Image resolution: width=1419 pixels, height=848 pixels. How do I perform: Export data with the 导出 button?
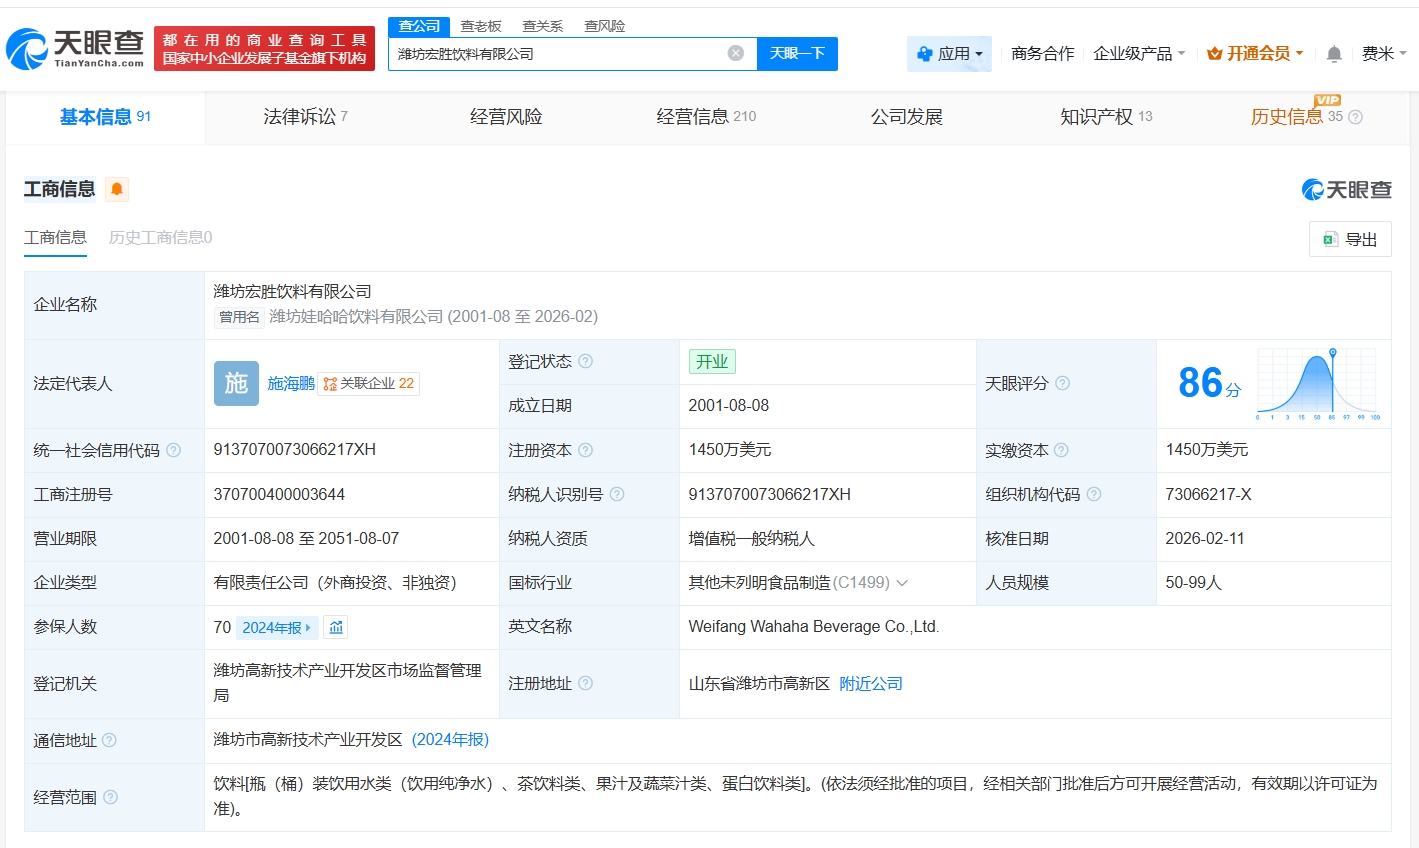pyautogui.click(x=1349, y=239)
